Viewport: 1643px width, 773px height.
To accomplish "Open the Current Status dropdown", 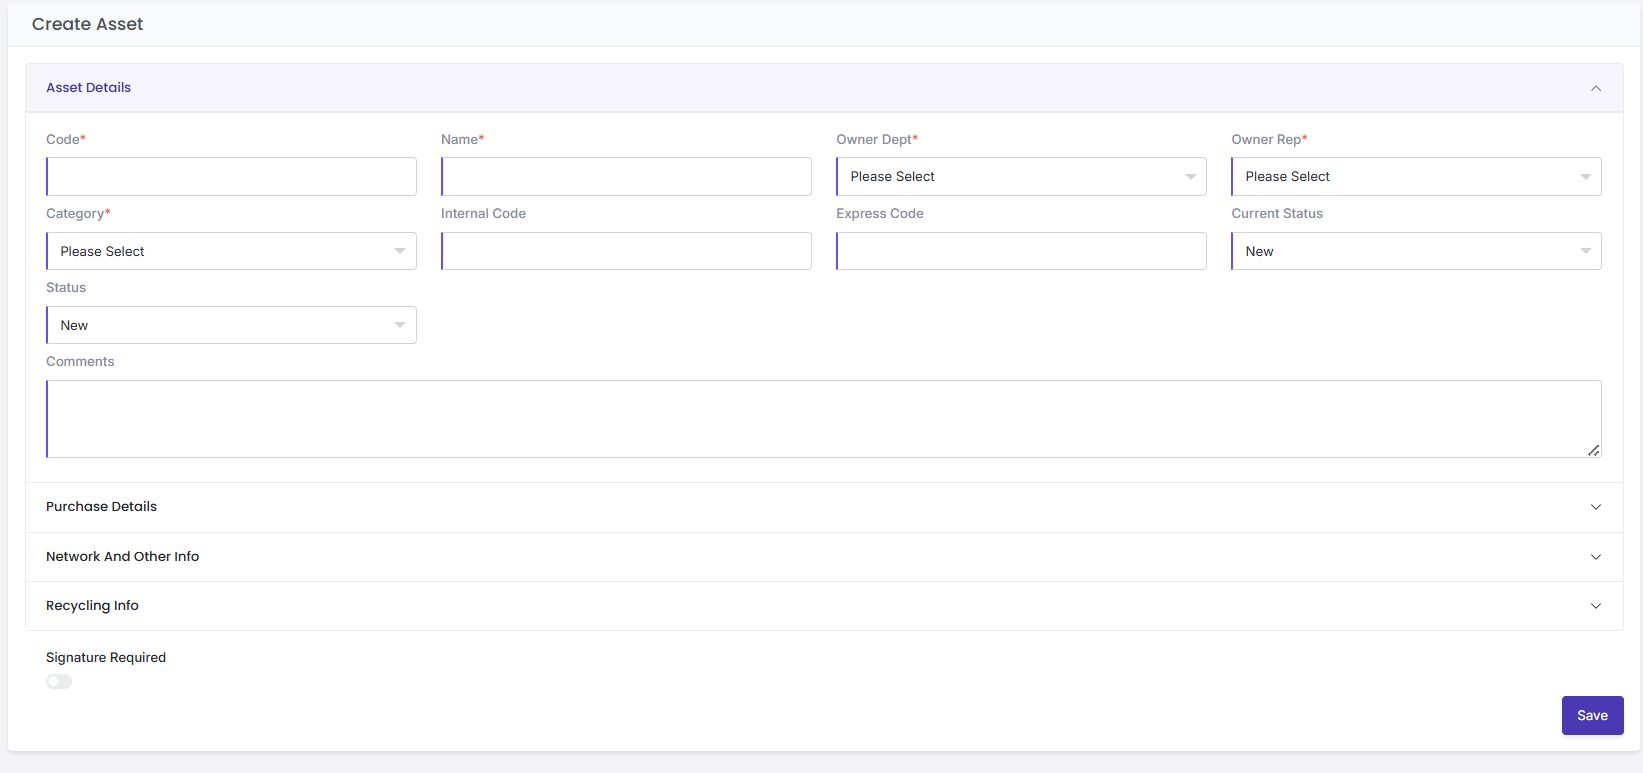I will (1416, 251).
